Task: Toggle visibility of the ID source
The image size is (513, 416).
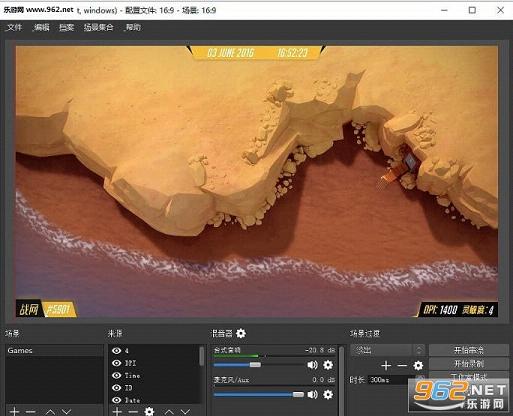Action: click(116, 388)
